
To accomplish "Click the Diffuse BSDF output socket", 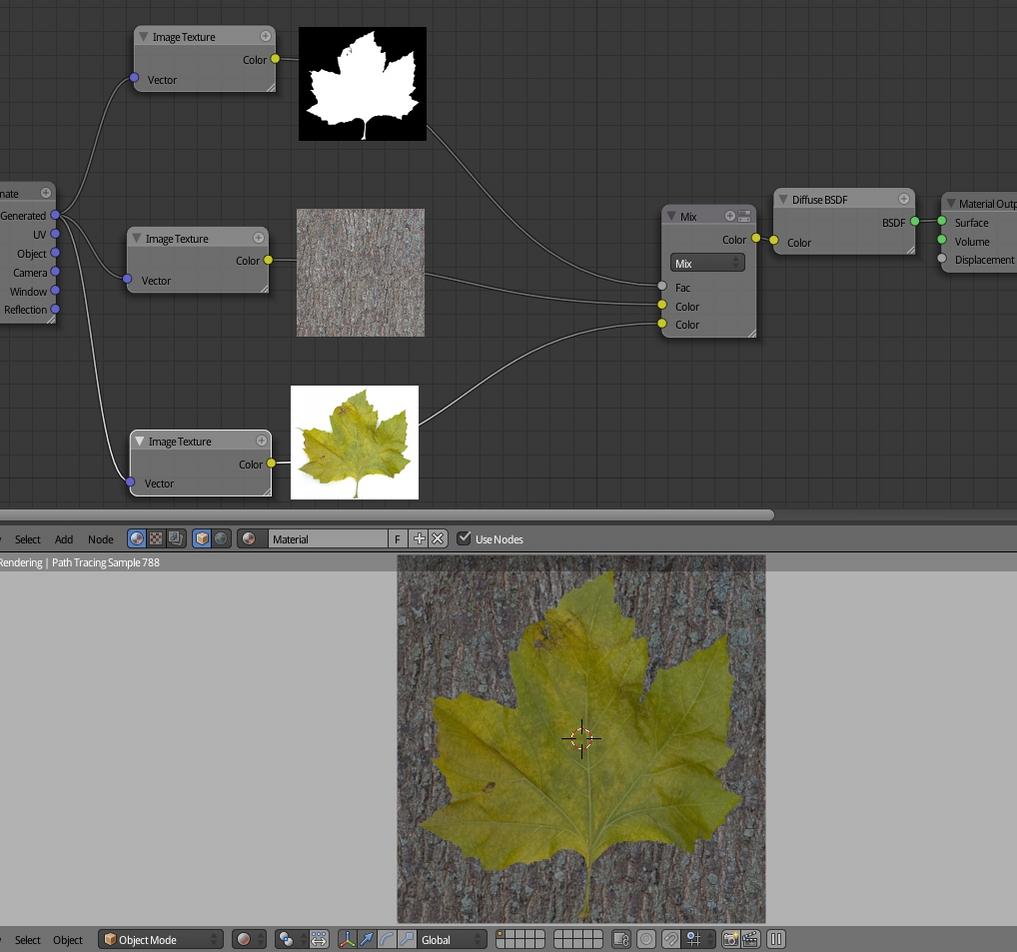I will [915, 221].
